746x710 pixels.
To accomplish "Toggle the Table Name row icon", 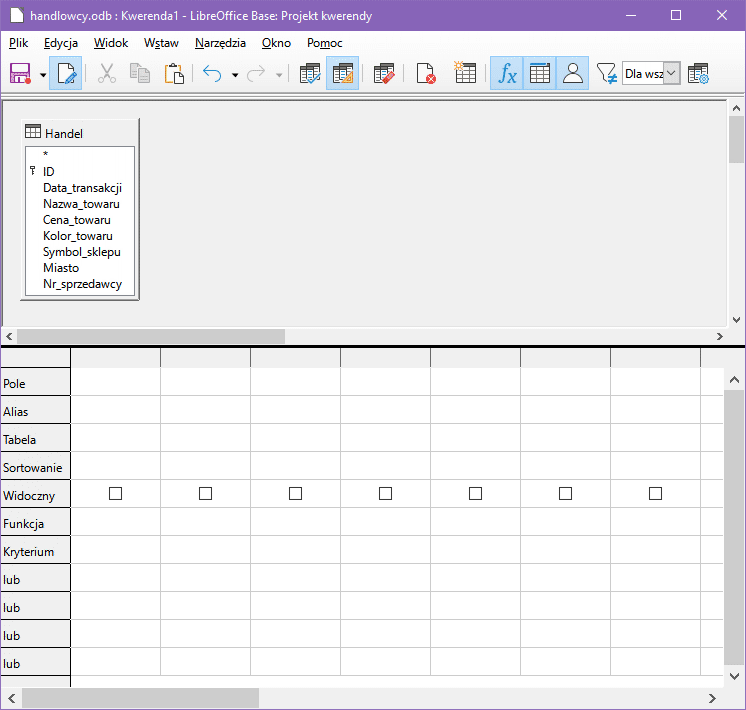I will tap(540, 74).
